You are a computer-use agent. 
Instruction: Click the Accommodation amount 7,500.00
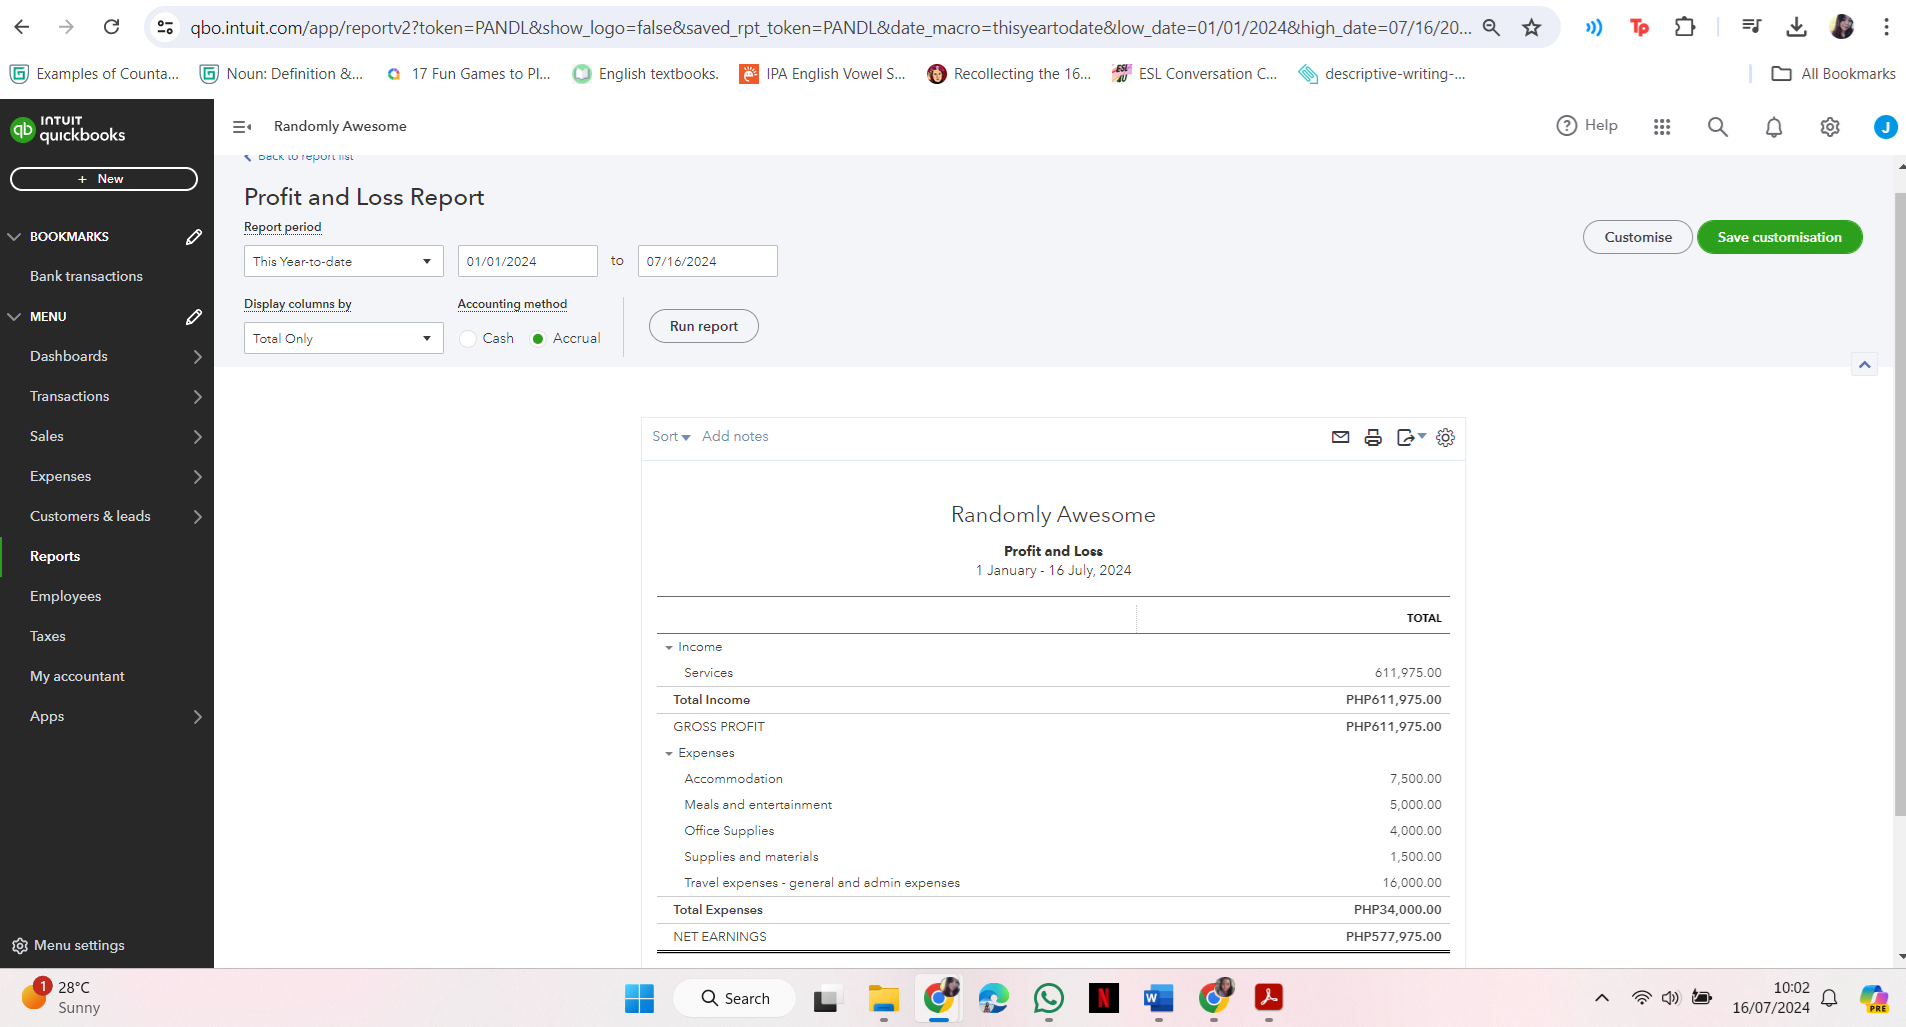click(1415, 780)
